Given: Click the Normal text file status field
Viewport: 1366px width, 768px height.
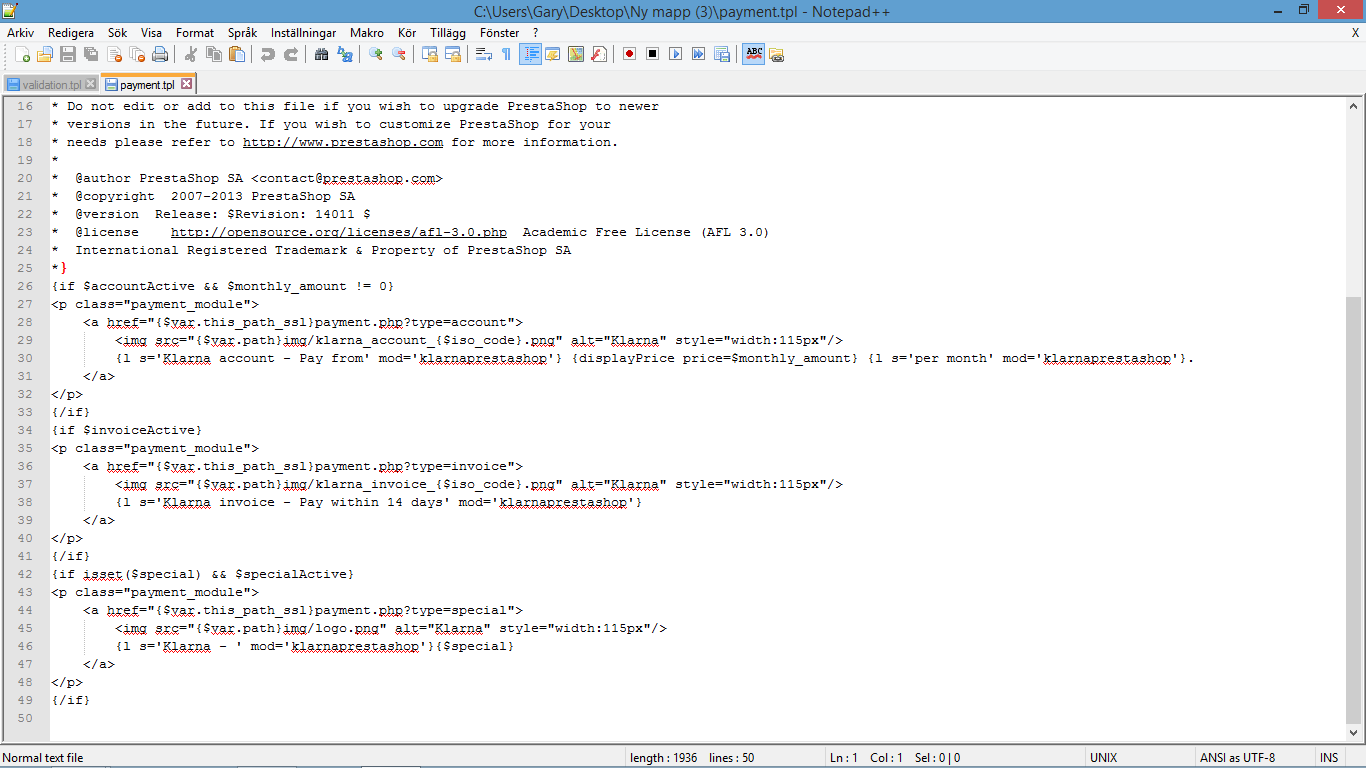Looking at the screenshot, I should 313,758.
